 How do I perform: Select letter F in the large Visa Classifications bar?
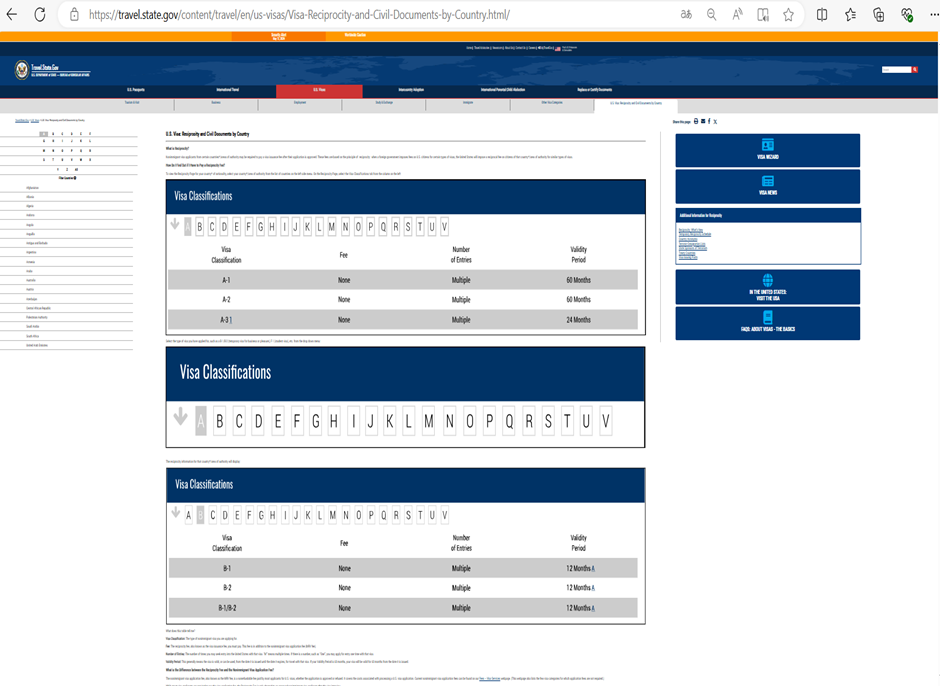[x=297, y=422]
